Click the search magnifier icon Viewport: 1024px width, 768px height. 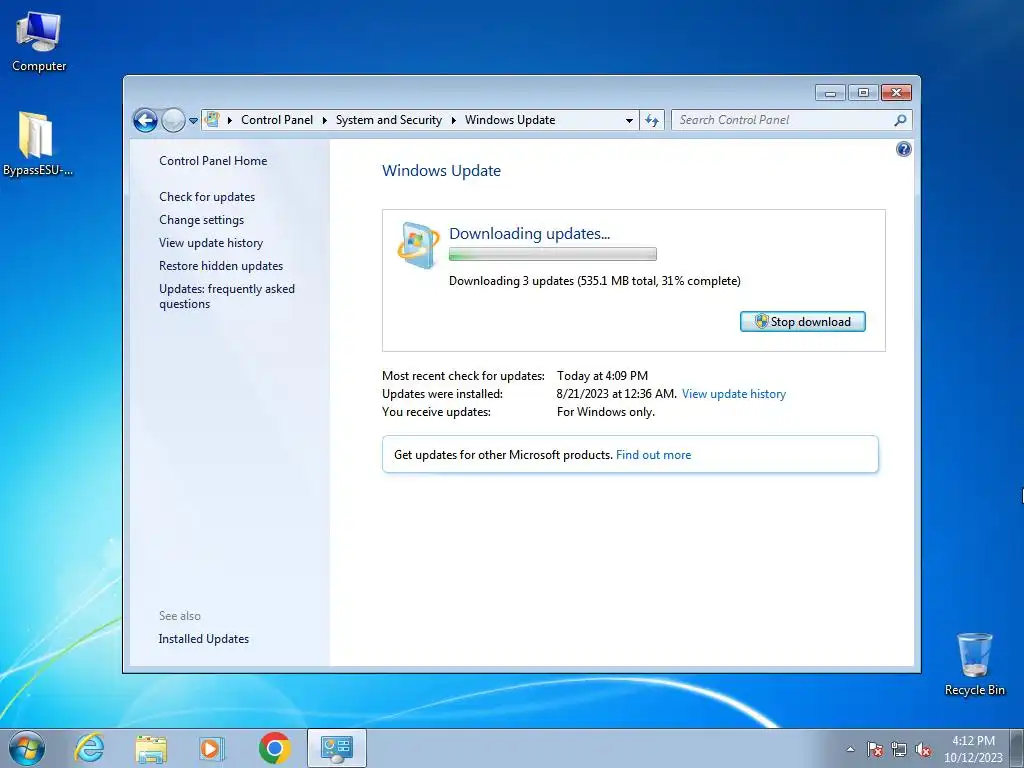pos(901,120)
